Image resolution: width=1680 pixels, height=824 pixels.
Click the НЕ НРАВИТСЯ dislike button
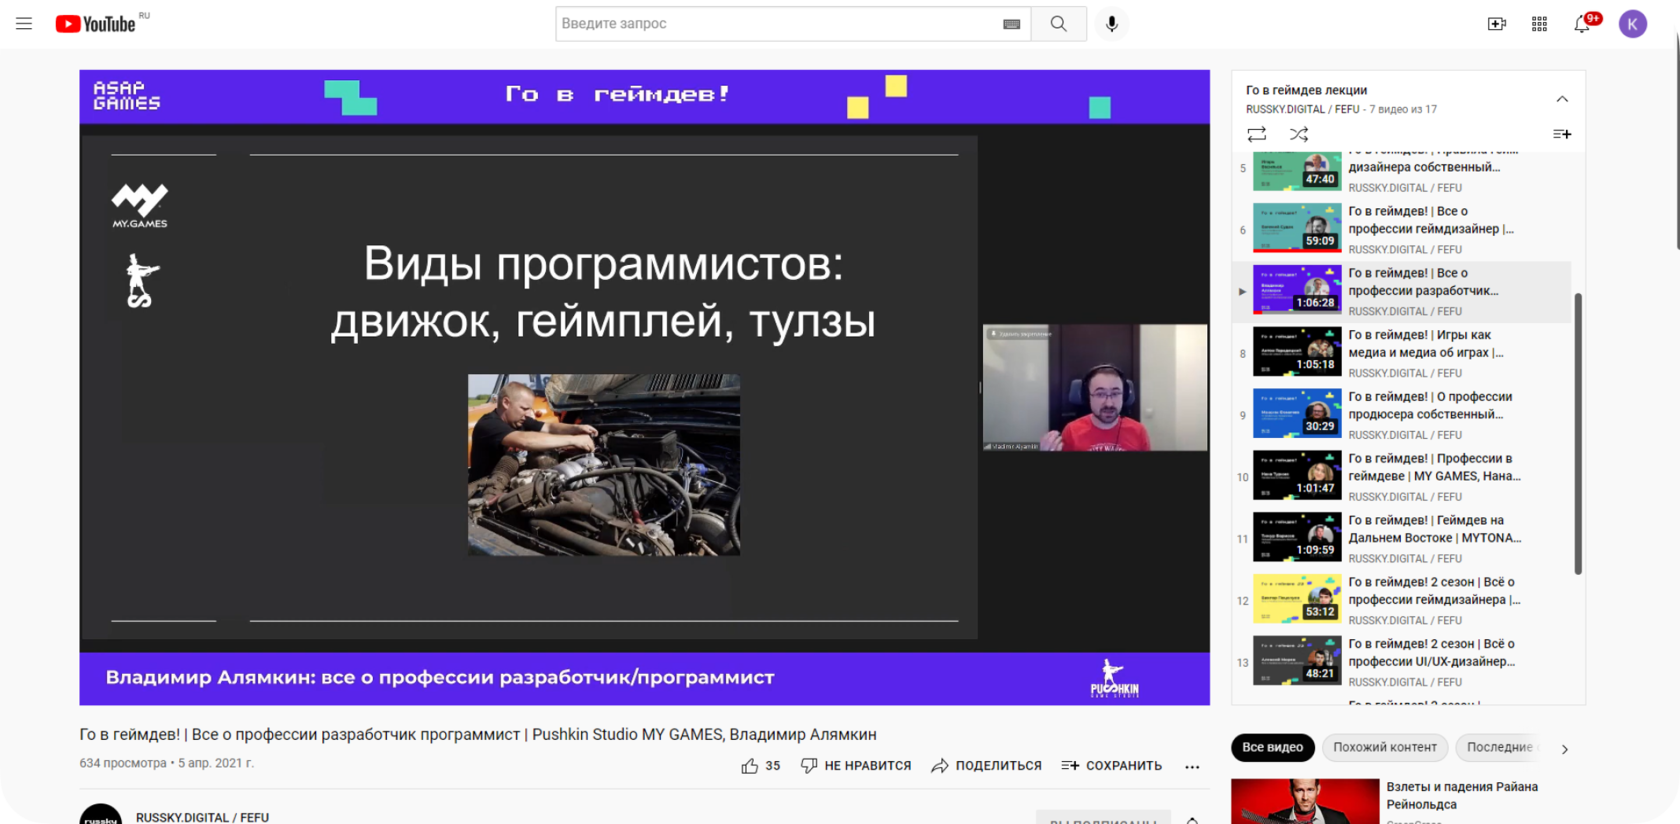point(856,766)
